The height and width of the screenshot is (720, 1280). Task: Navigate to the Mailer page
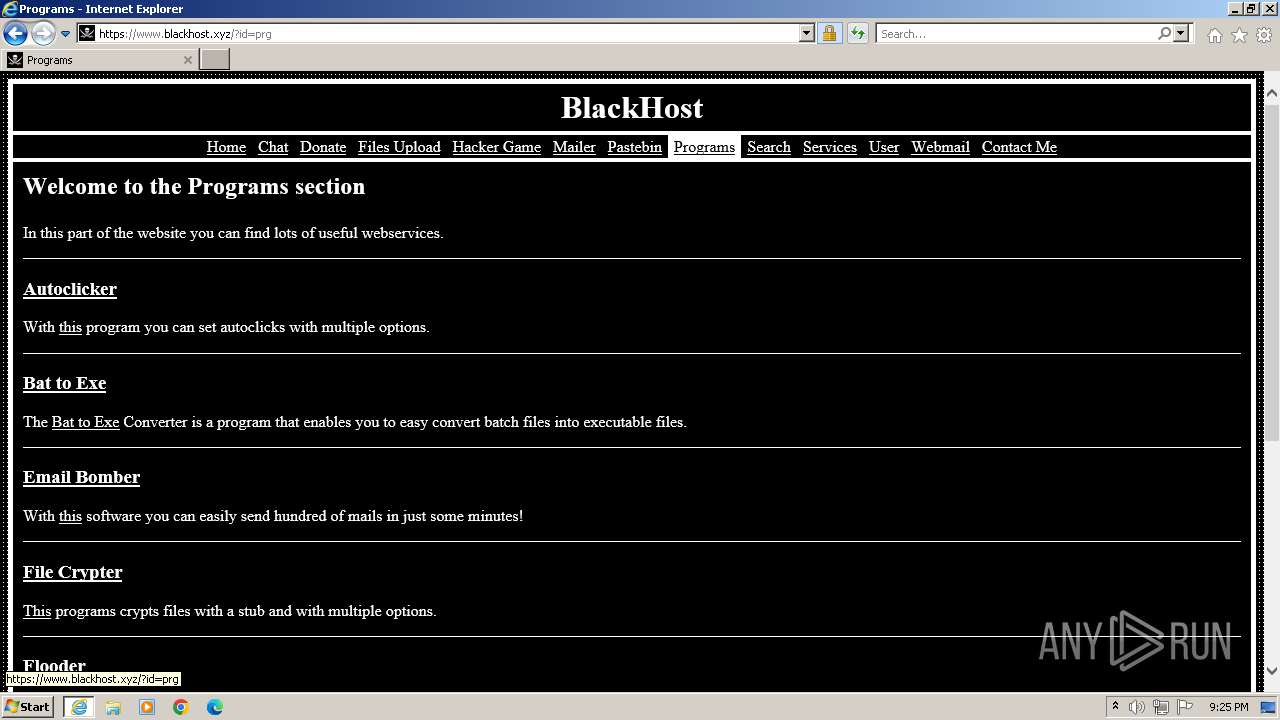point(574,147)
